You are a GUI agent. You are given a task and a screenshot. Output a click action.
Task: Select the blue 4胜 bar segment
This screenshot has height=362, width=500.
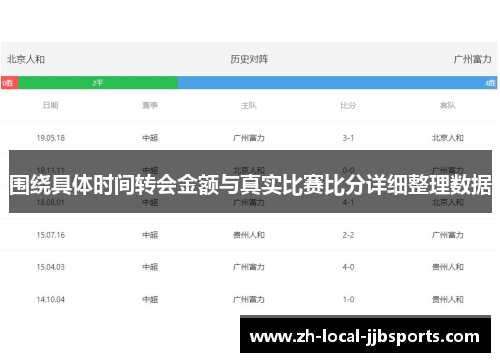pyautogui.click(x=338, y=83)
